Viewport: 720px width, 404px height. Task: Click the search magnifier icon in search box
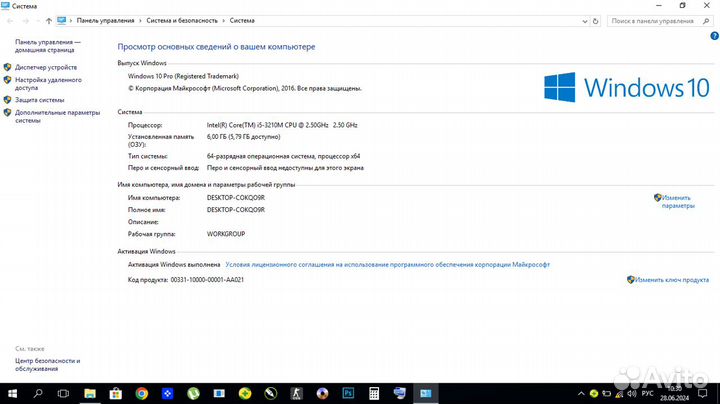(706, 21)
